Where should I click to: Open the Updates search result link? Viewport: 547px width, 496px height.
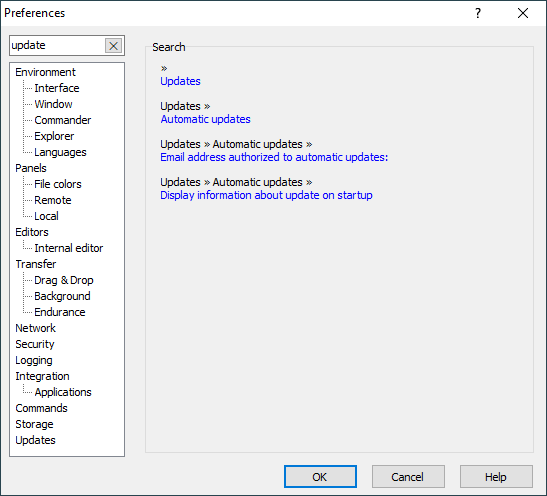[180, 81]
